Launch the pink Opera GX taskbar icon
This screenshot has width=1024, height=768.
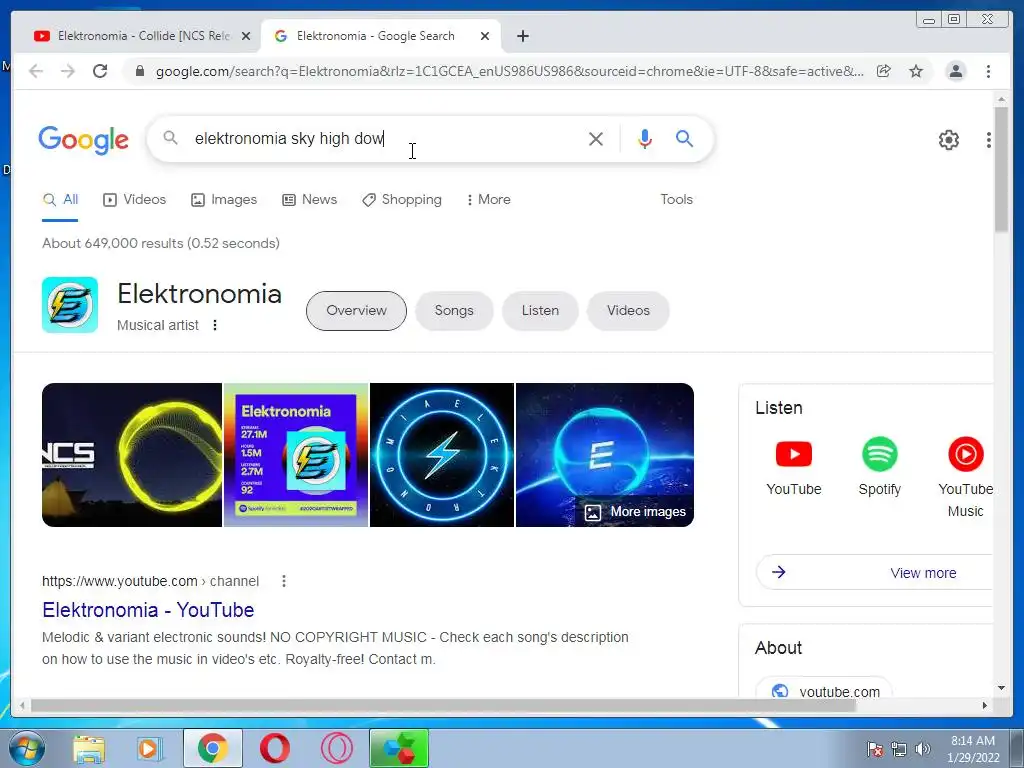tap(337, 748)
